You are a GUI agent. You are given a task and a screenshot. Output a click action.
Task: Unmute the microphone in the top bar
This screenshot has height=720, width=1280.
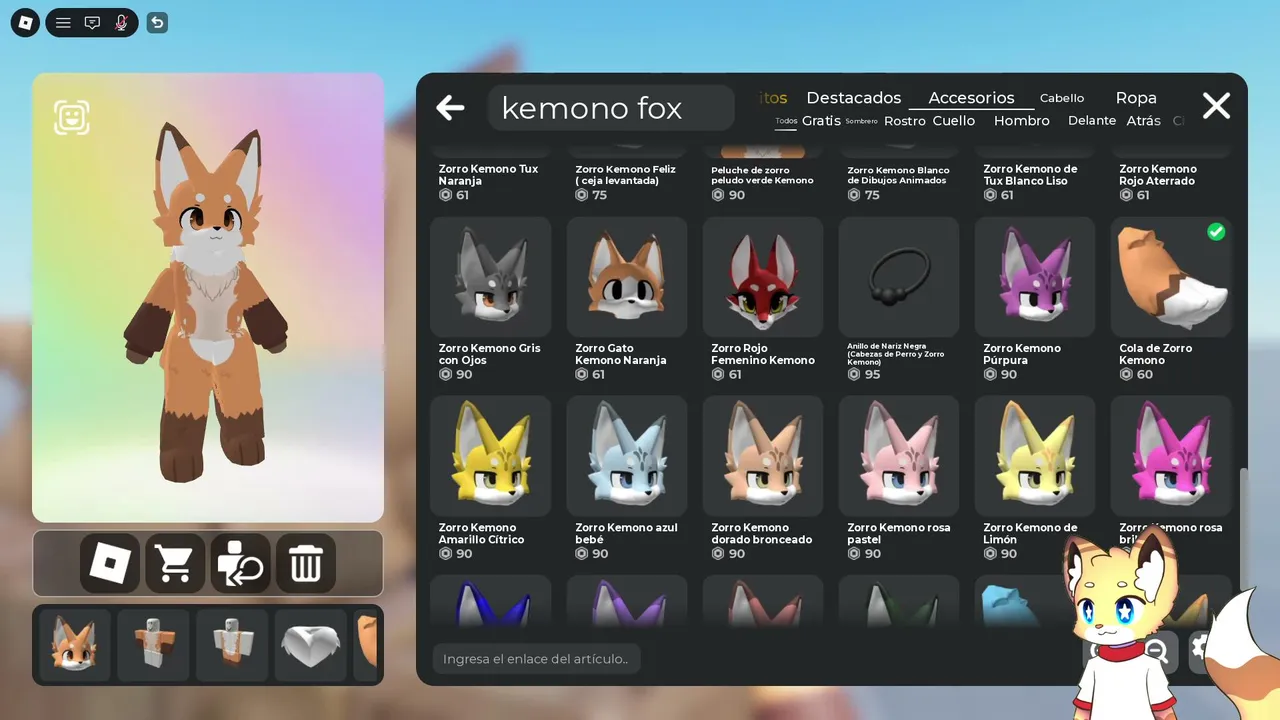[x=122, y=22]
